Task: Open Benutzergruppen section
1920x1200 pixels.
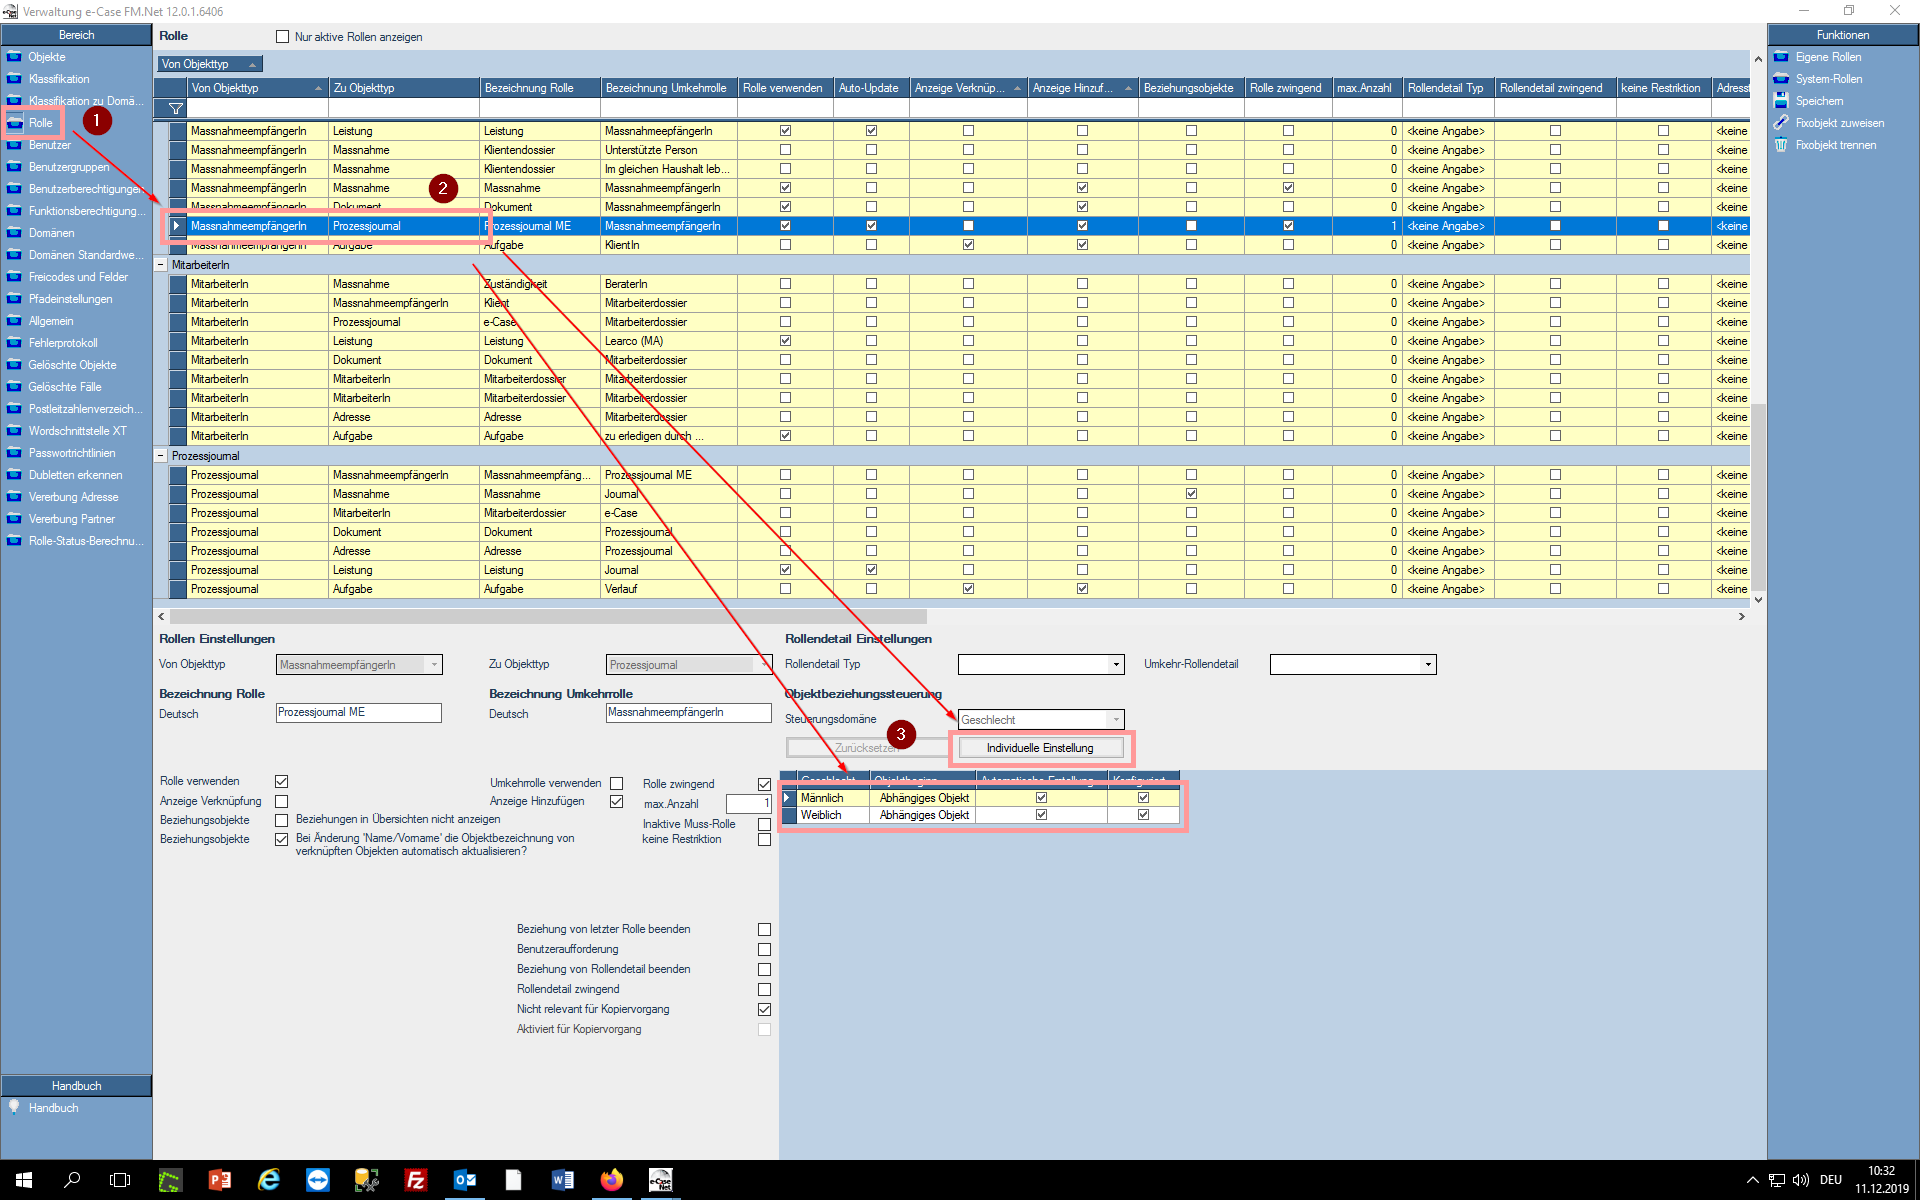Action: (69, 167)
